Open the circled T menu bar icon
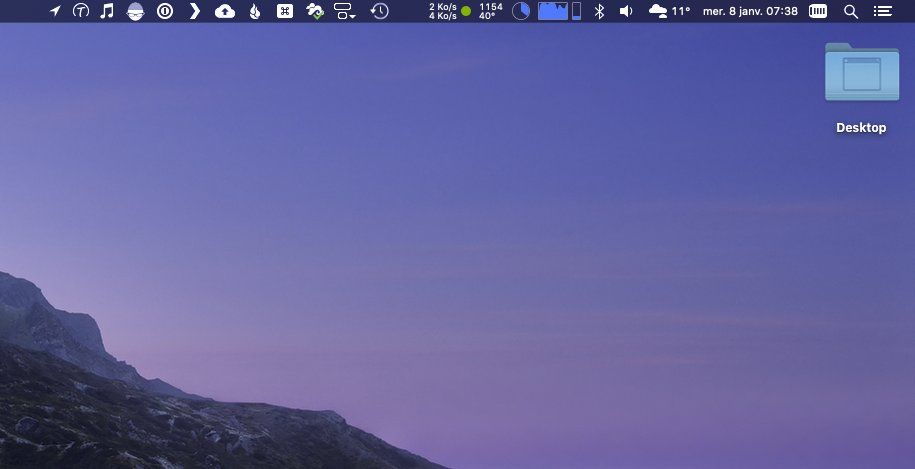 coord(81,11)
